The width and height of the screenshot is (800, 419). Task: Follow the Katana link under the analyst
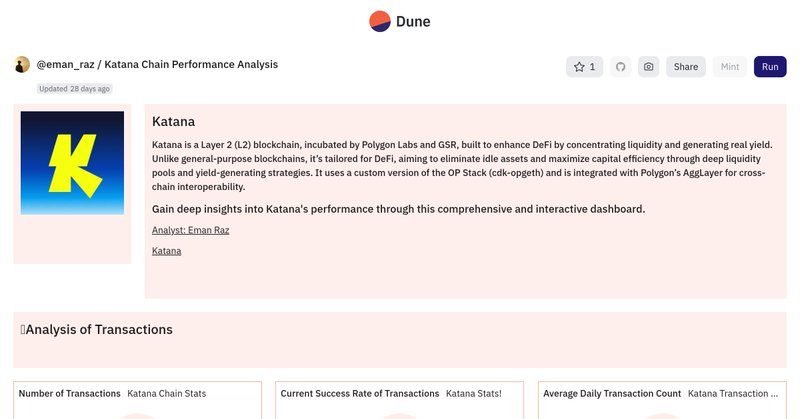[x=166, y=251]
